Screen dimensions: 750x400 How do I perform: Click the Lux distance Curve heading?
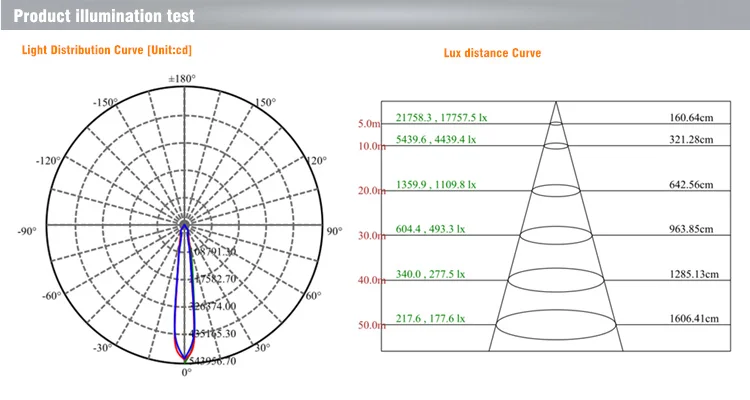point(492,53)
